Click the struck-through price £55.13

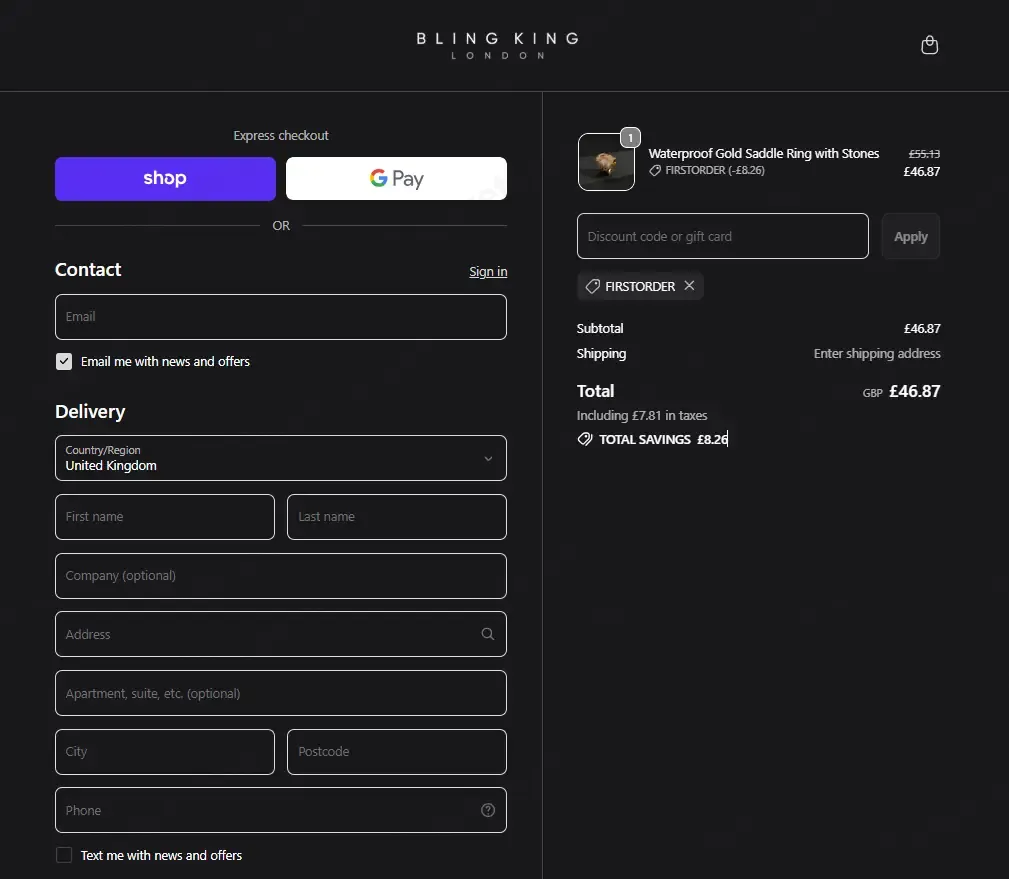point(924,154)
